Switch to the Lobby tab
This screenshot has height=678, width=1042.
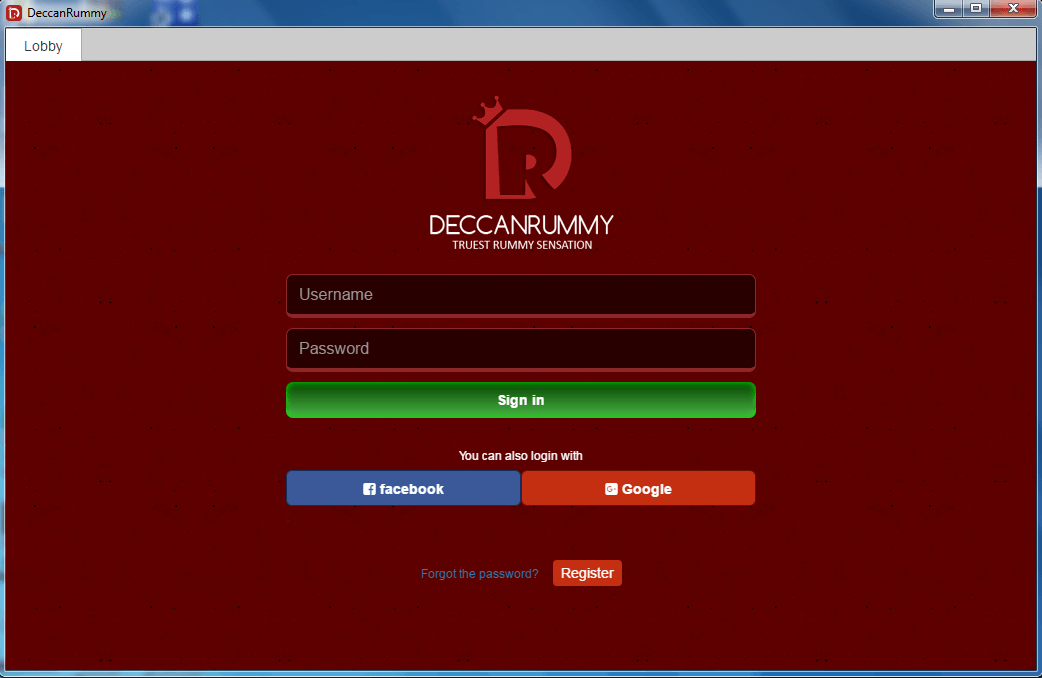[43, 46]
